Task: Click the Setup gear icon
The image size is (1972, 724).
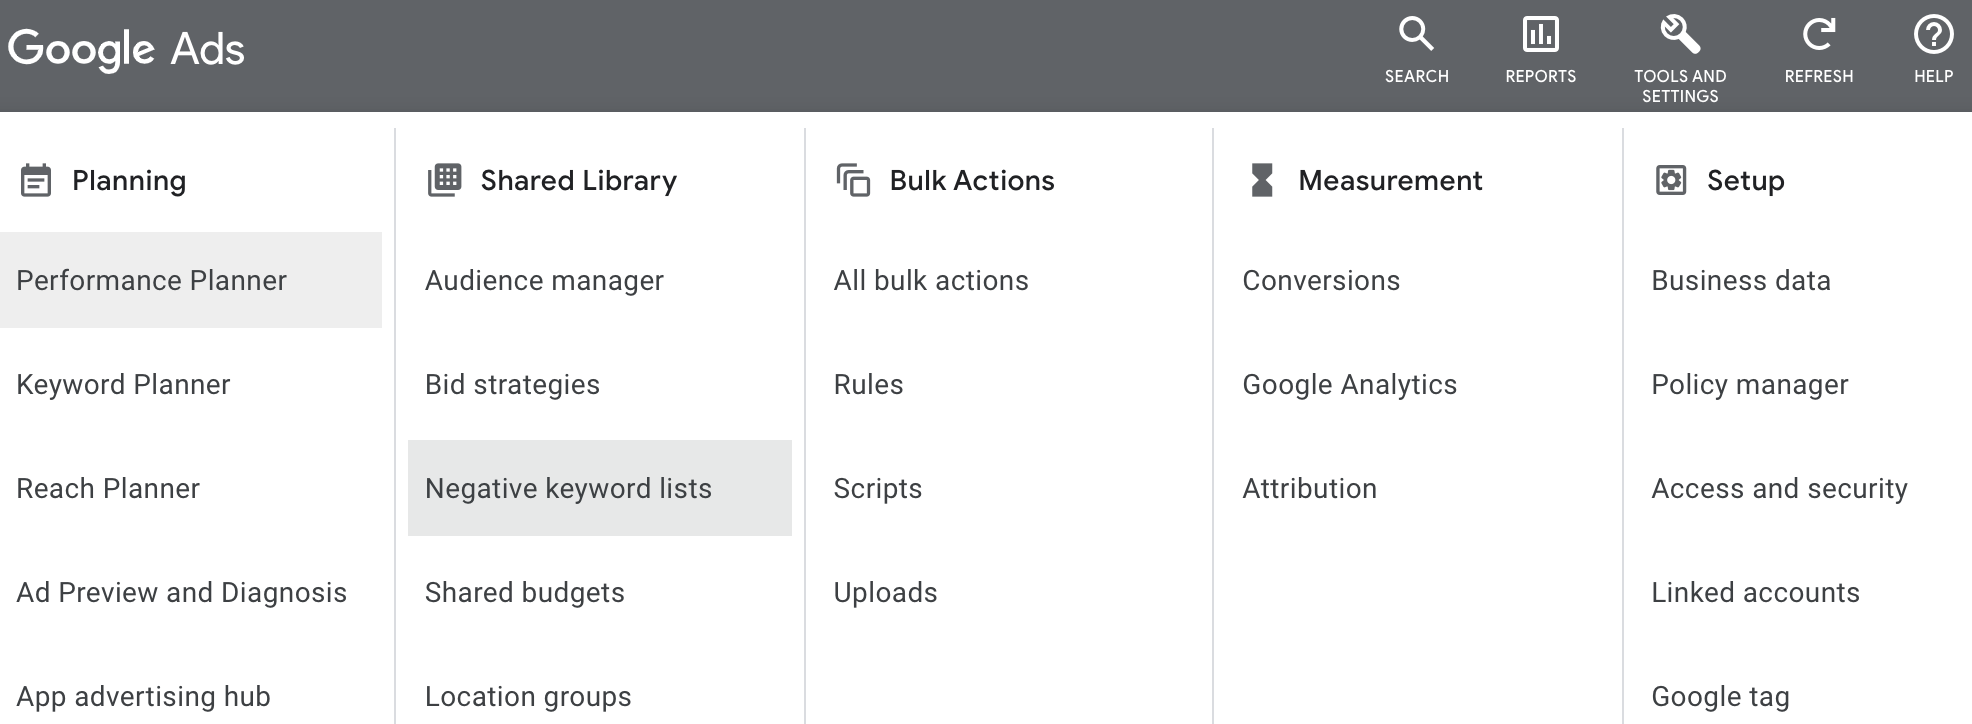Action: [1671, 180]
